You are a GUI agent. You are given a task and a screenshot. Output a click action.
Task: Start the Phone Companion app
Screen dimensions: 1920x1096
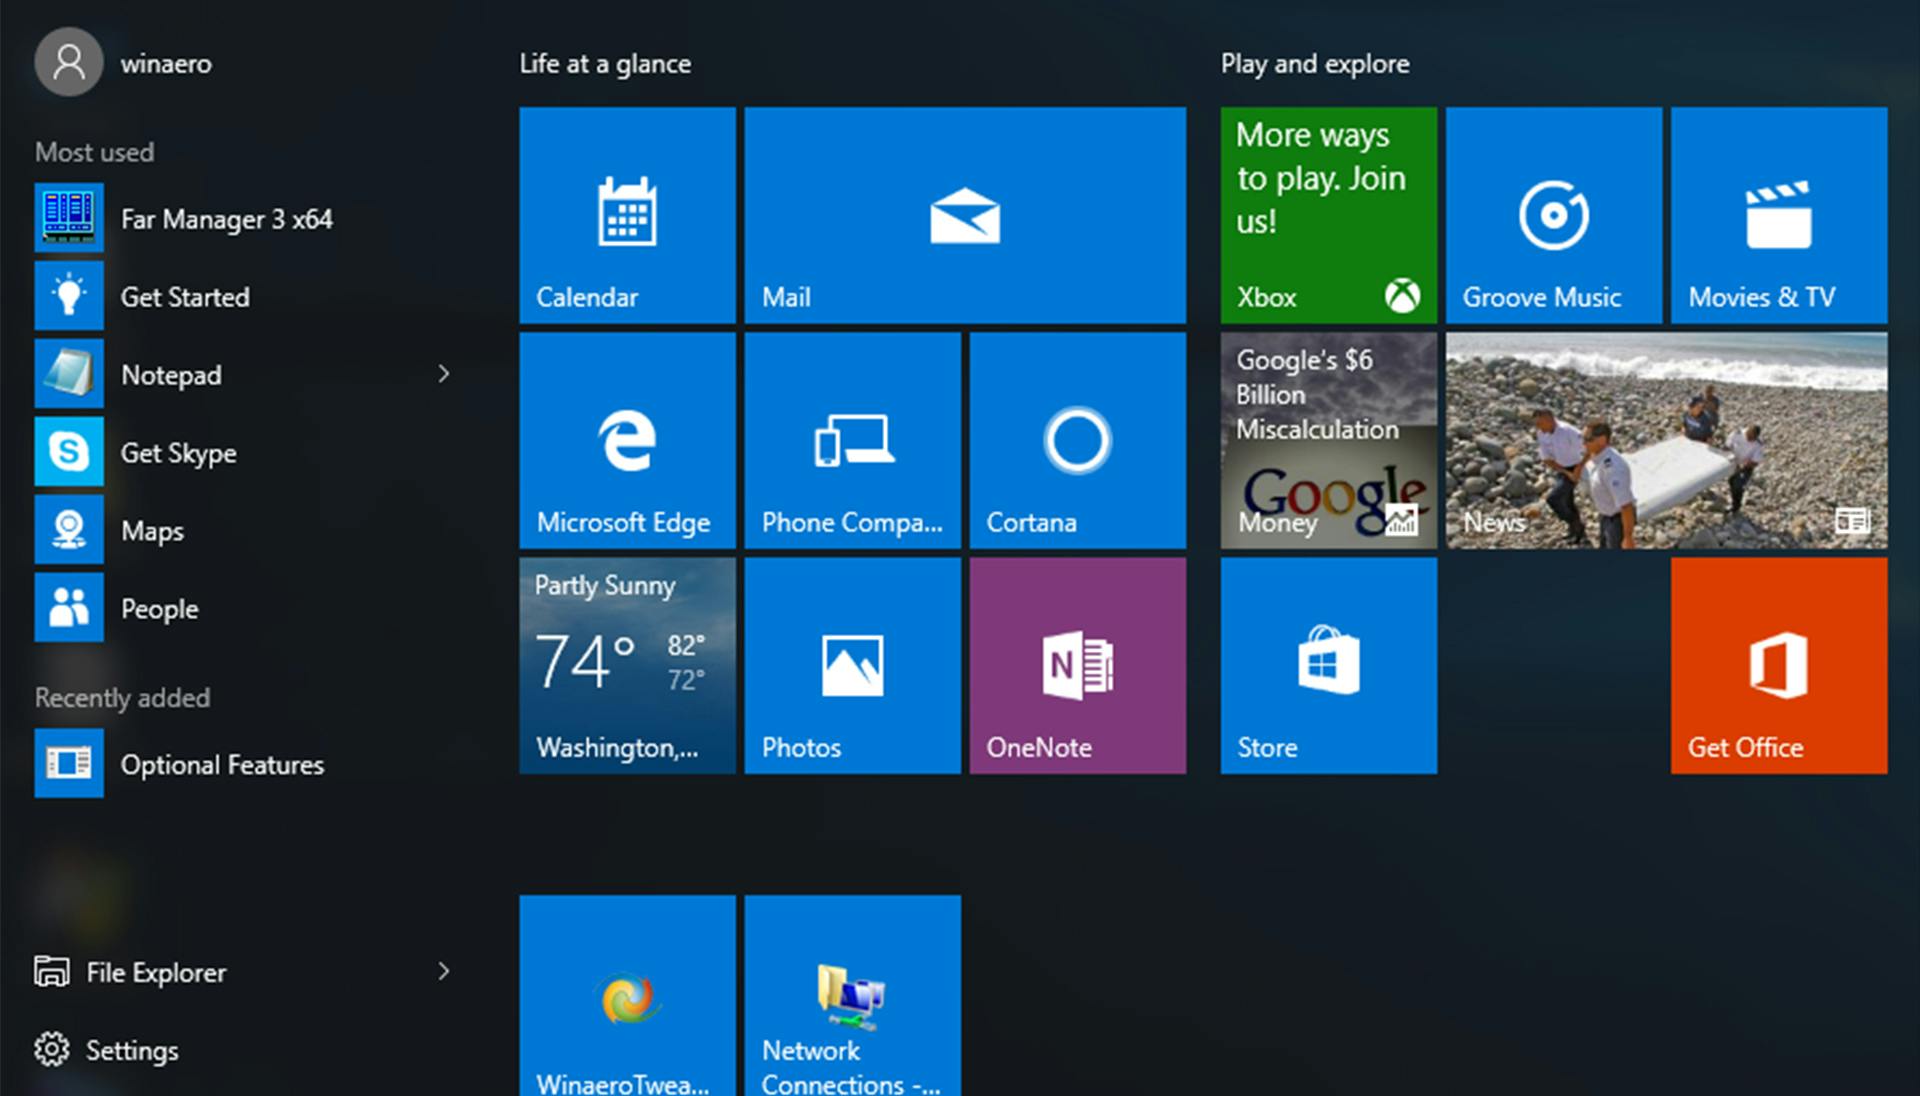click(x=851, y=440)
